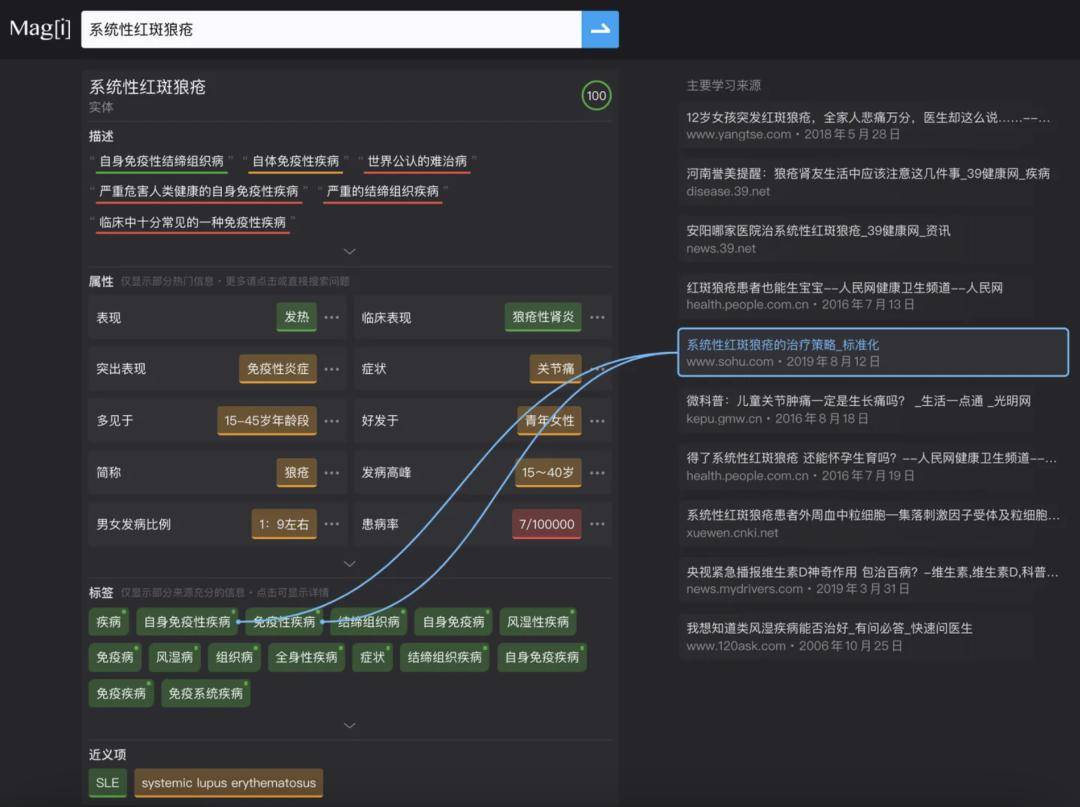Click systemic lupus erythematosus synonym

(x=228, y=783)
